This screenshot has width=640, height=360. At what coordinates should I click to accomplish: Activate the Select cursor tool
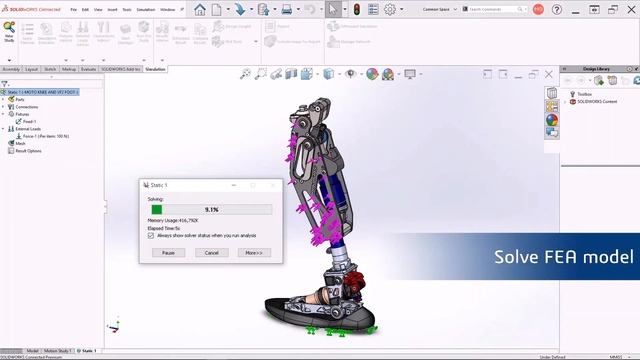pyautogui.click(x=333, y=9)
